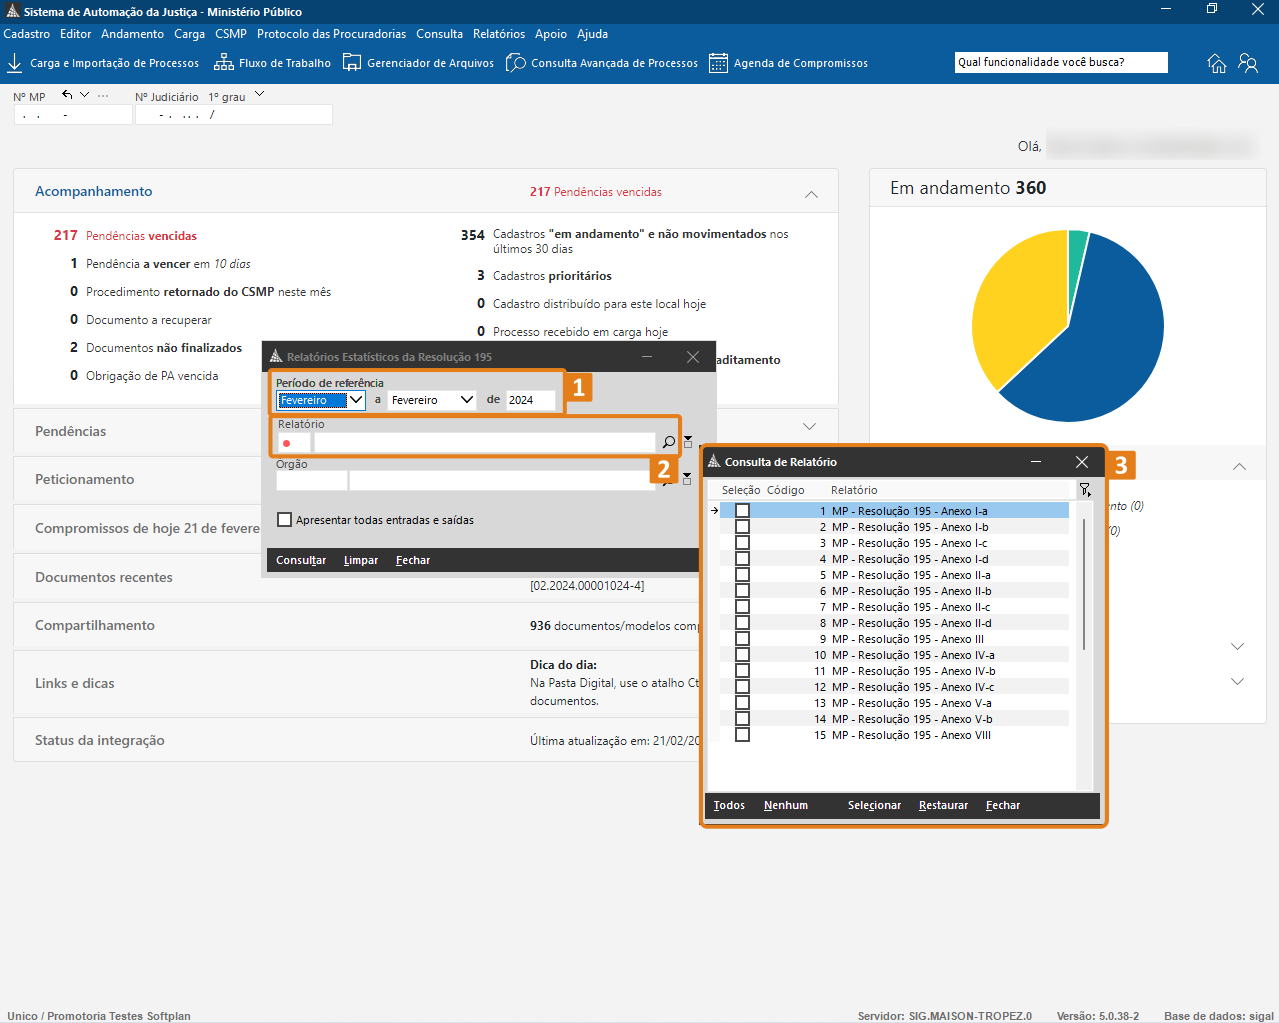Open the Fluxo de Trabalho flowchart icon
1279x1023 pixels.
click(224, 63)
